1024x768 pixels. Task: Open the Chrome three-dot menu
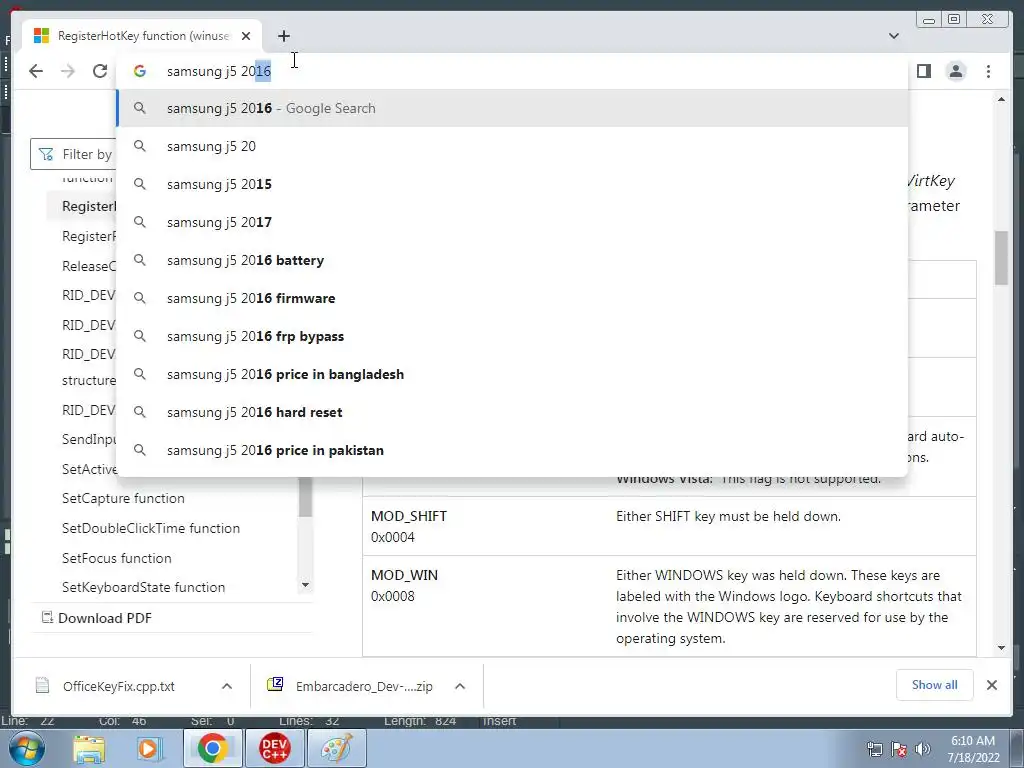click(988, 71)
